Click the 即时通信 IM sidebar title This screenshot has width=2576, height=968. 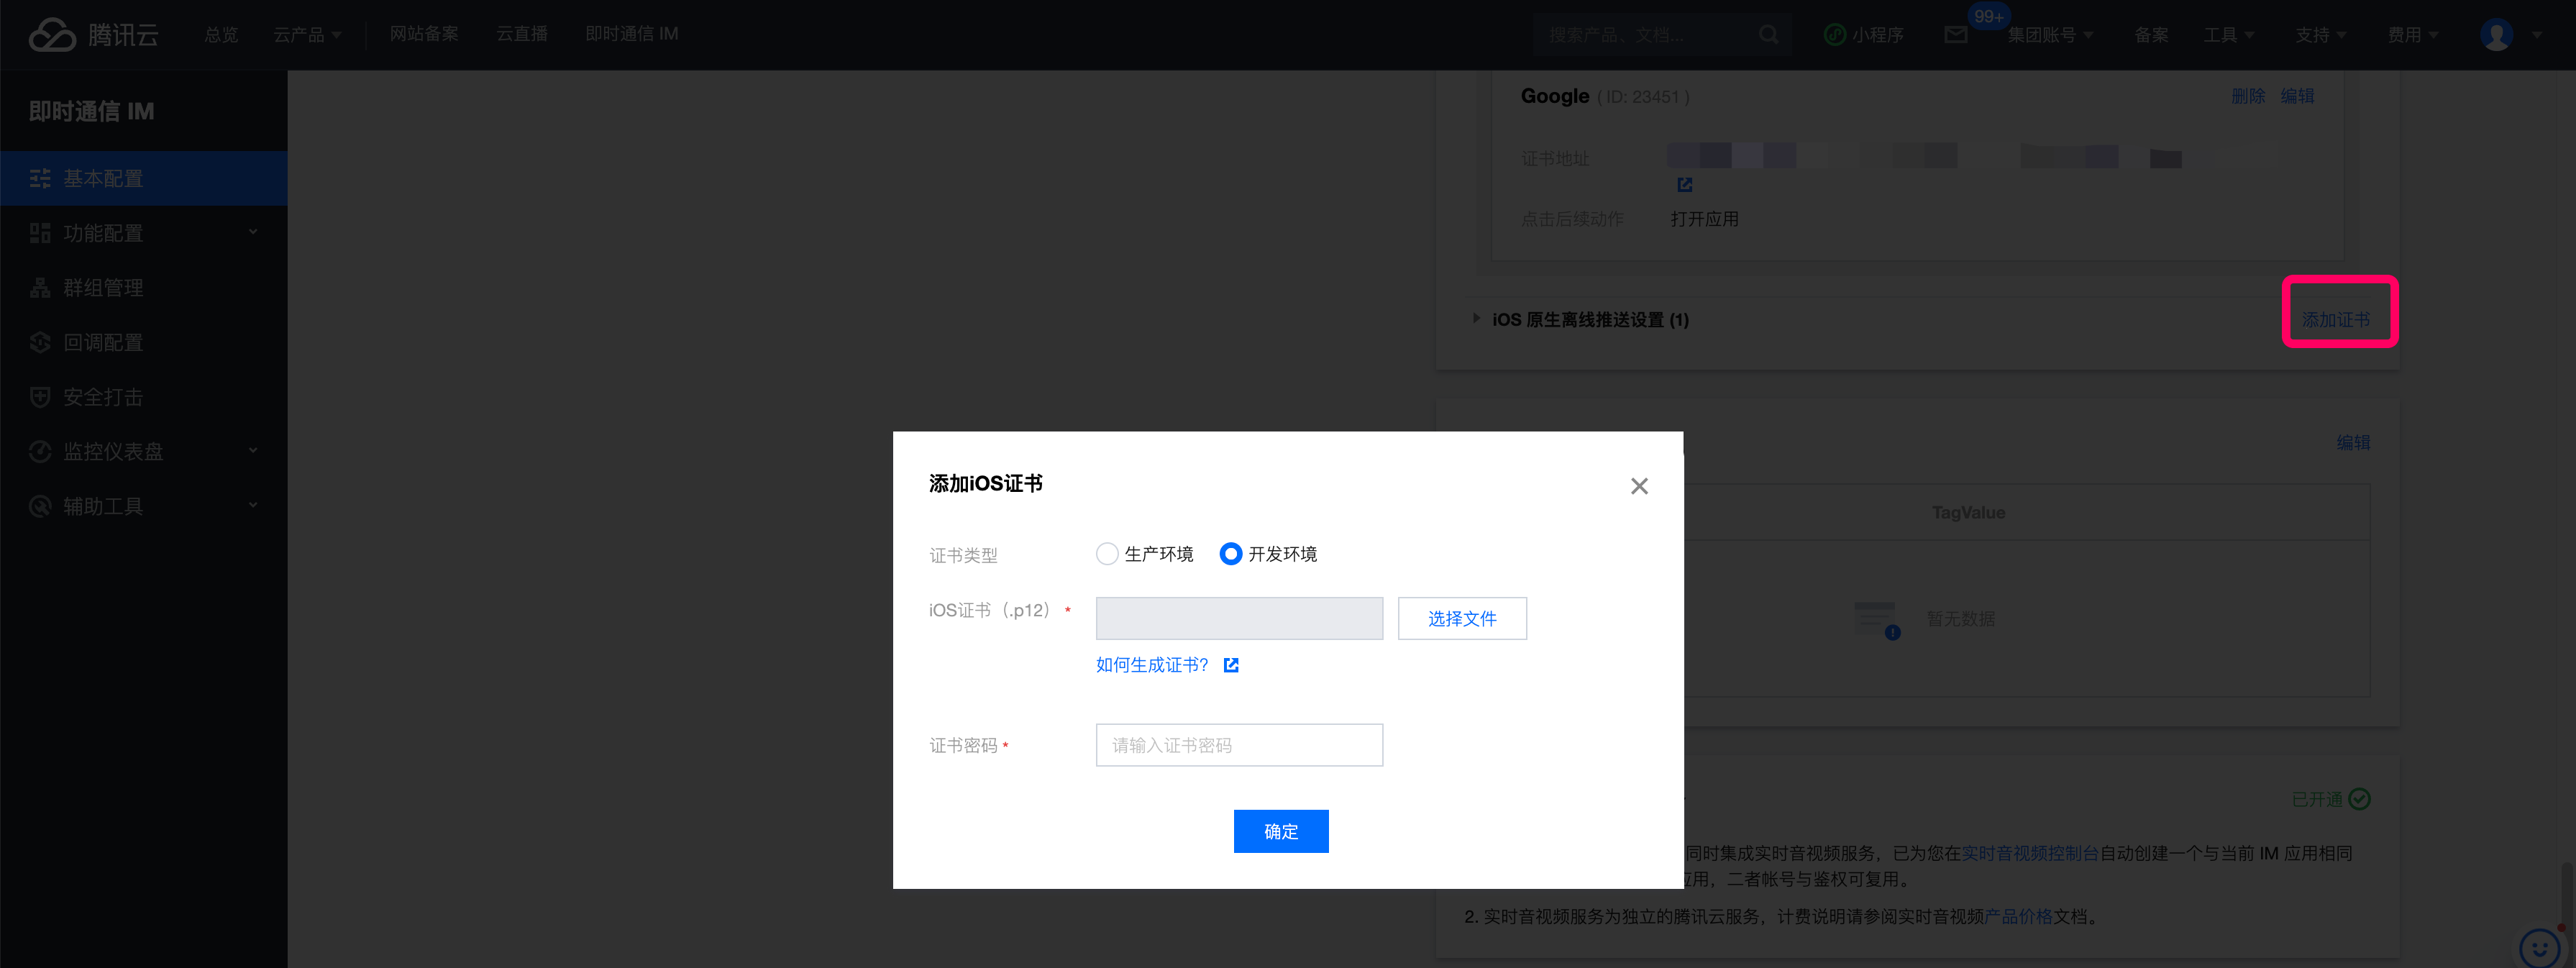click(91, 111)
